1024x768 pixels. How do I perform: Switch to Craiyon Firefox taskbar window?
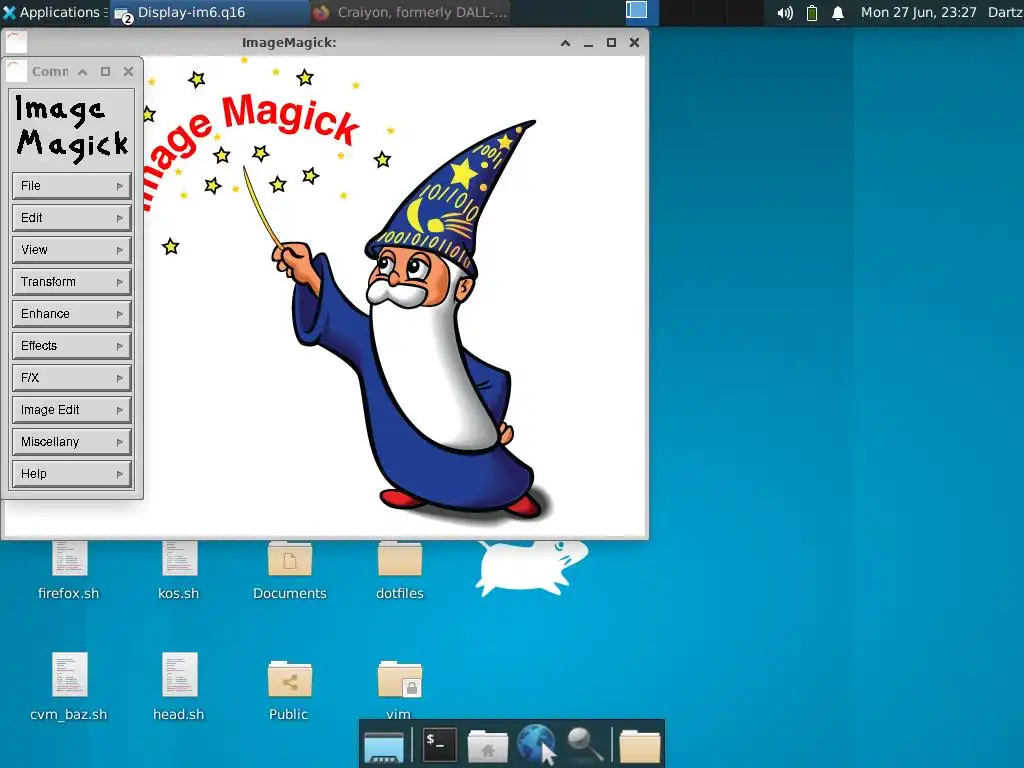pyautogui.click(x=410, y=12)
